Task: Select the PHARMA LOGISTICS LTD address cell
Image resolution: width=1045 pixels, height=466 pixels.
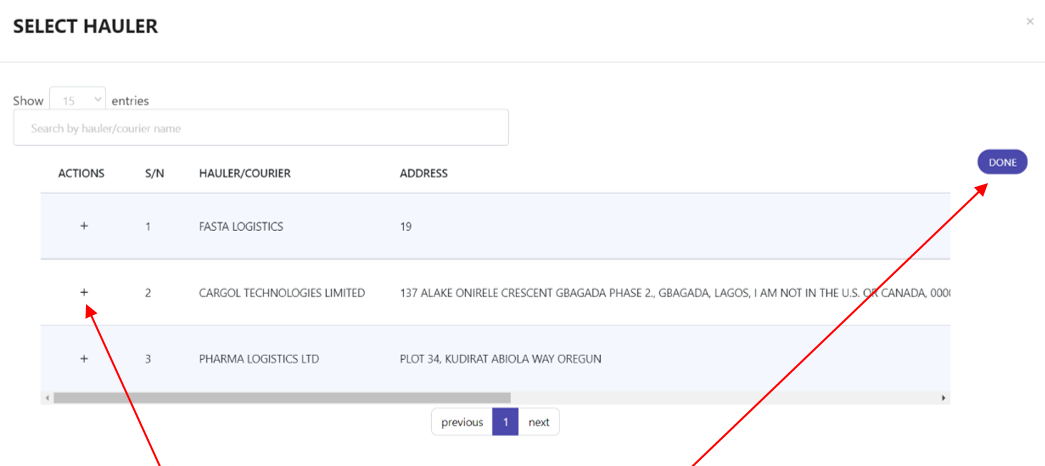Action: pyautogui.click(x=501, y=359)
